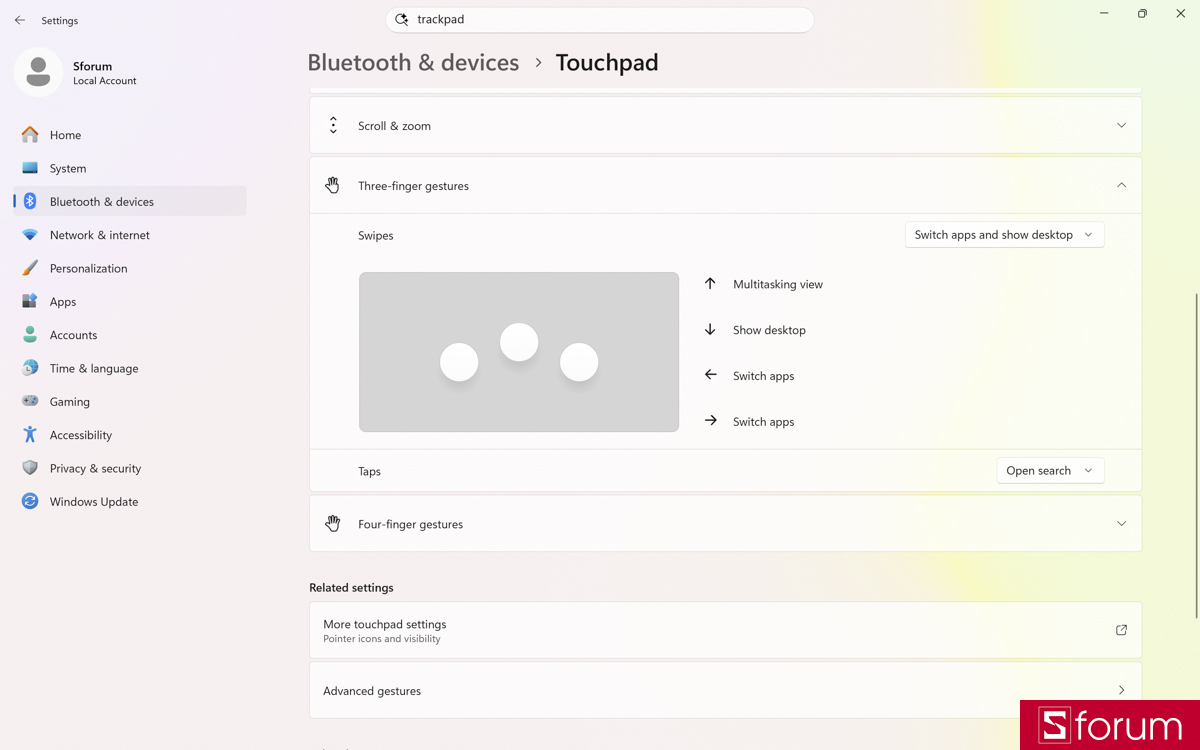Click the Gaming controller icon
This screenshot has height=750, width=1200.
[30, 401]
